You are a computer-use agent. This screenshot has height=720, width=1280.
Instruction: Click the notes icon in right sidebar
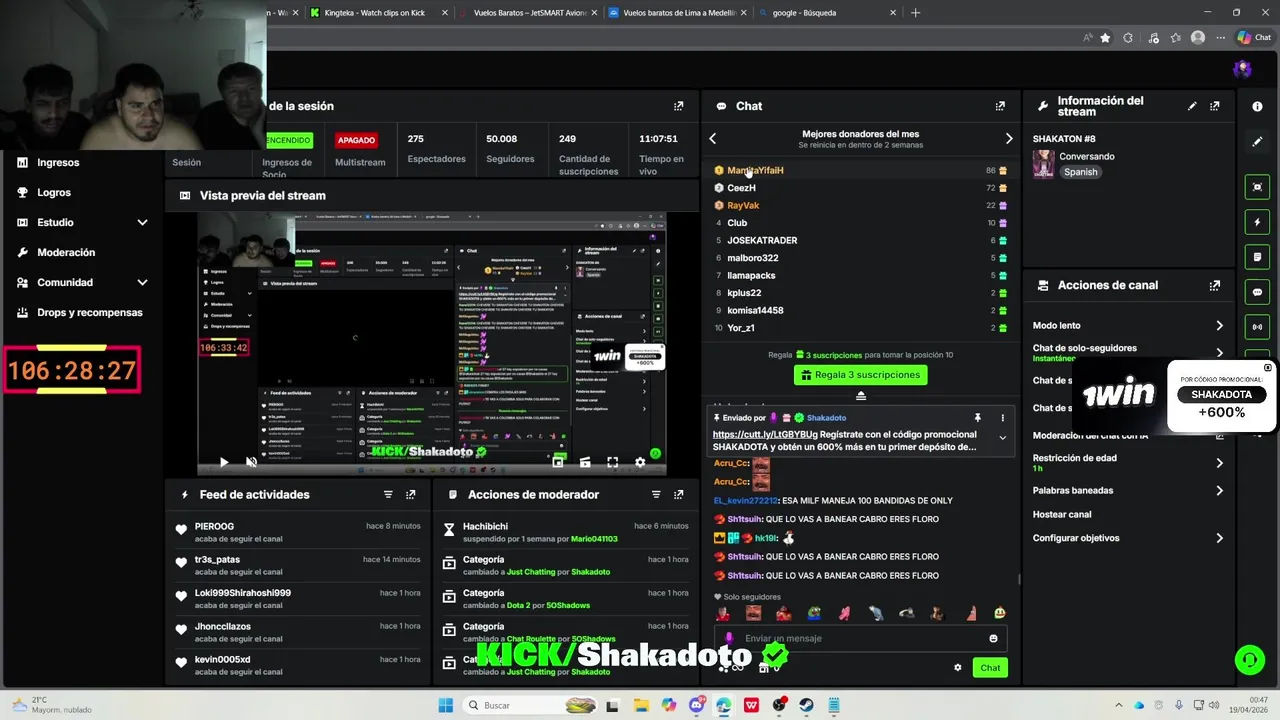(1257, 257)
